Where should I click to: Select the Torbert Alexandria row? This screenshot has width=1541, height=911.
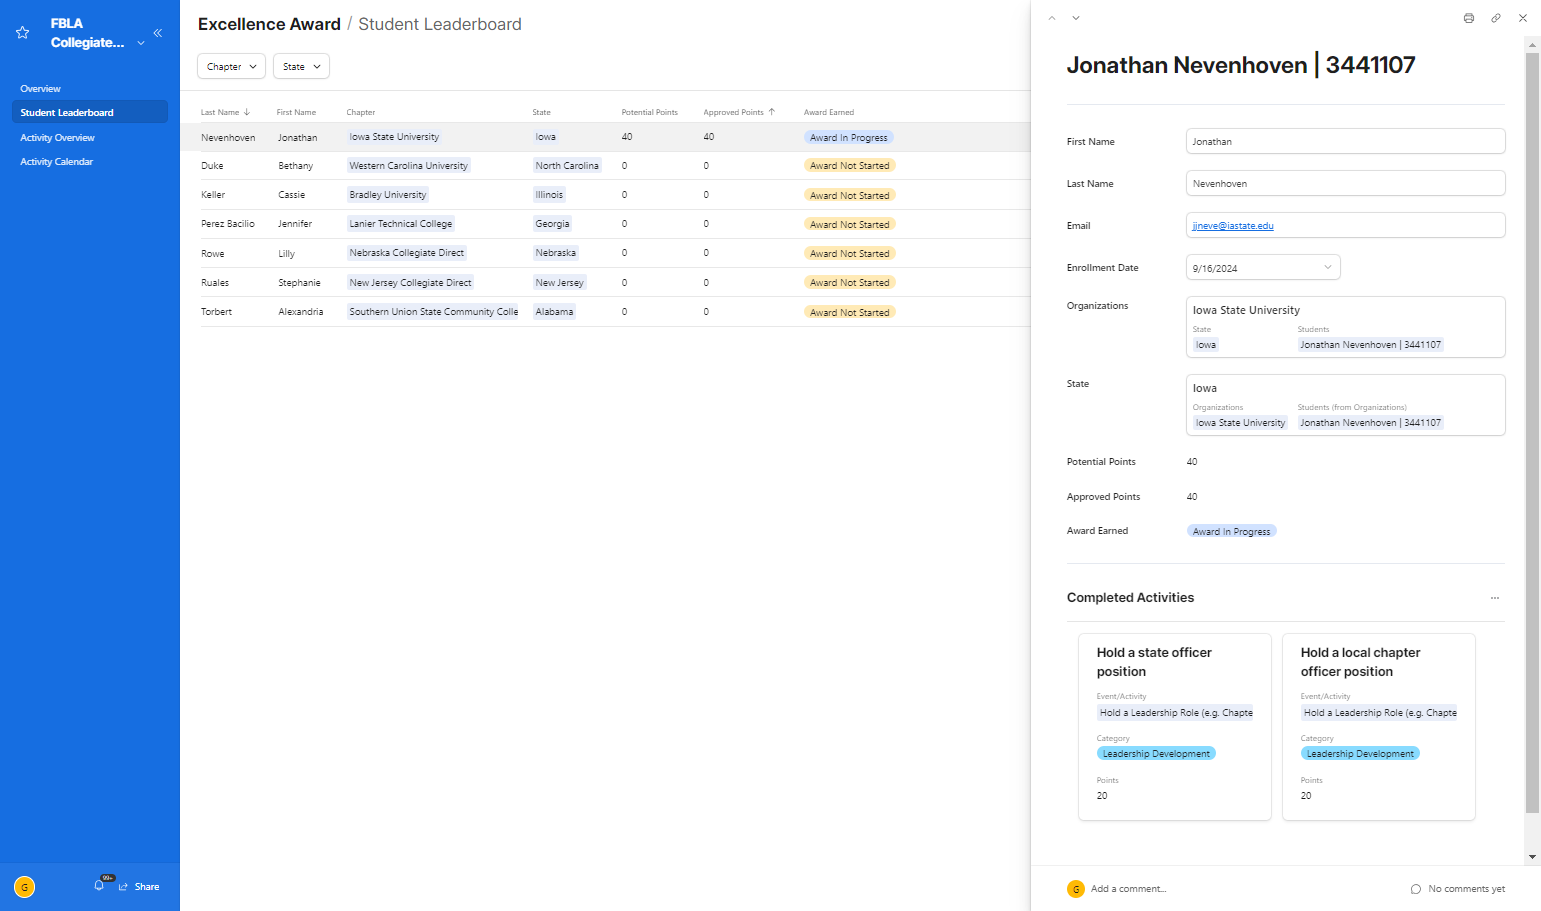click(x=605, y=312)
